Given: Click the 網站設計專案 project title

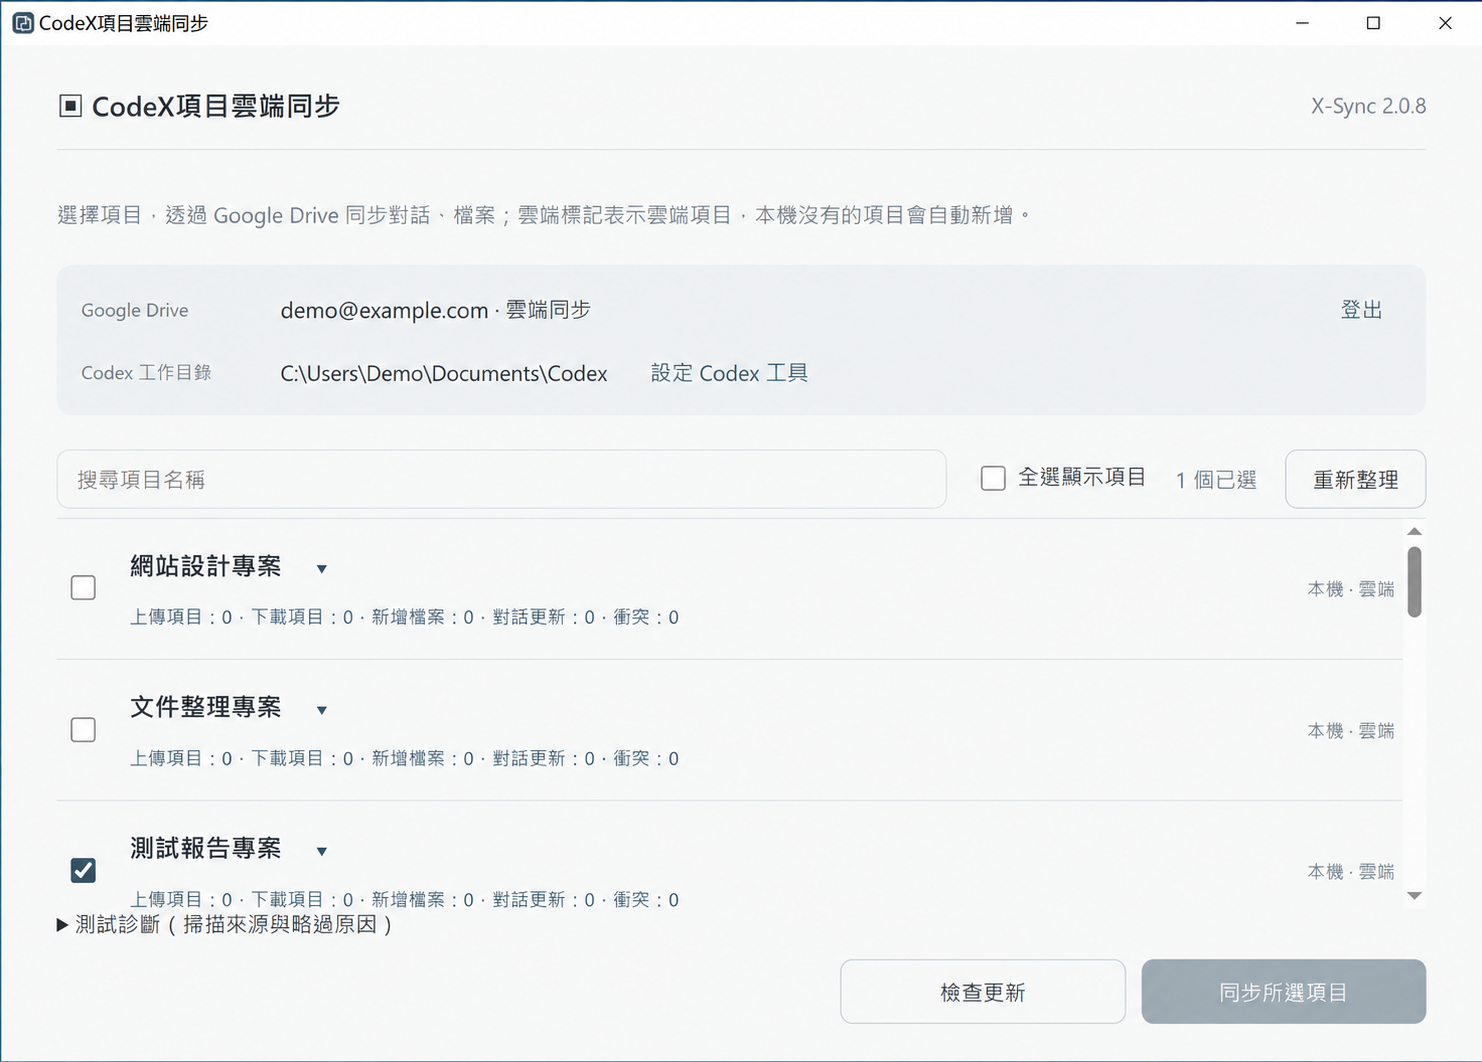Looking at the screenshot, I should tap(206, 567).
